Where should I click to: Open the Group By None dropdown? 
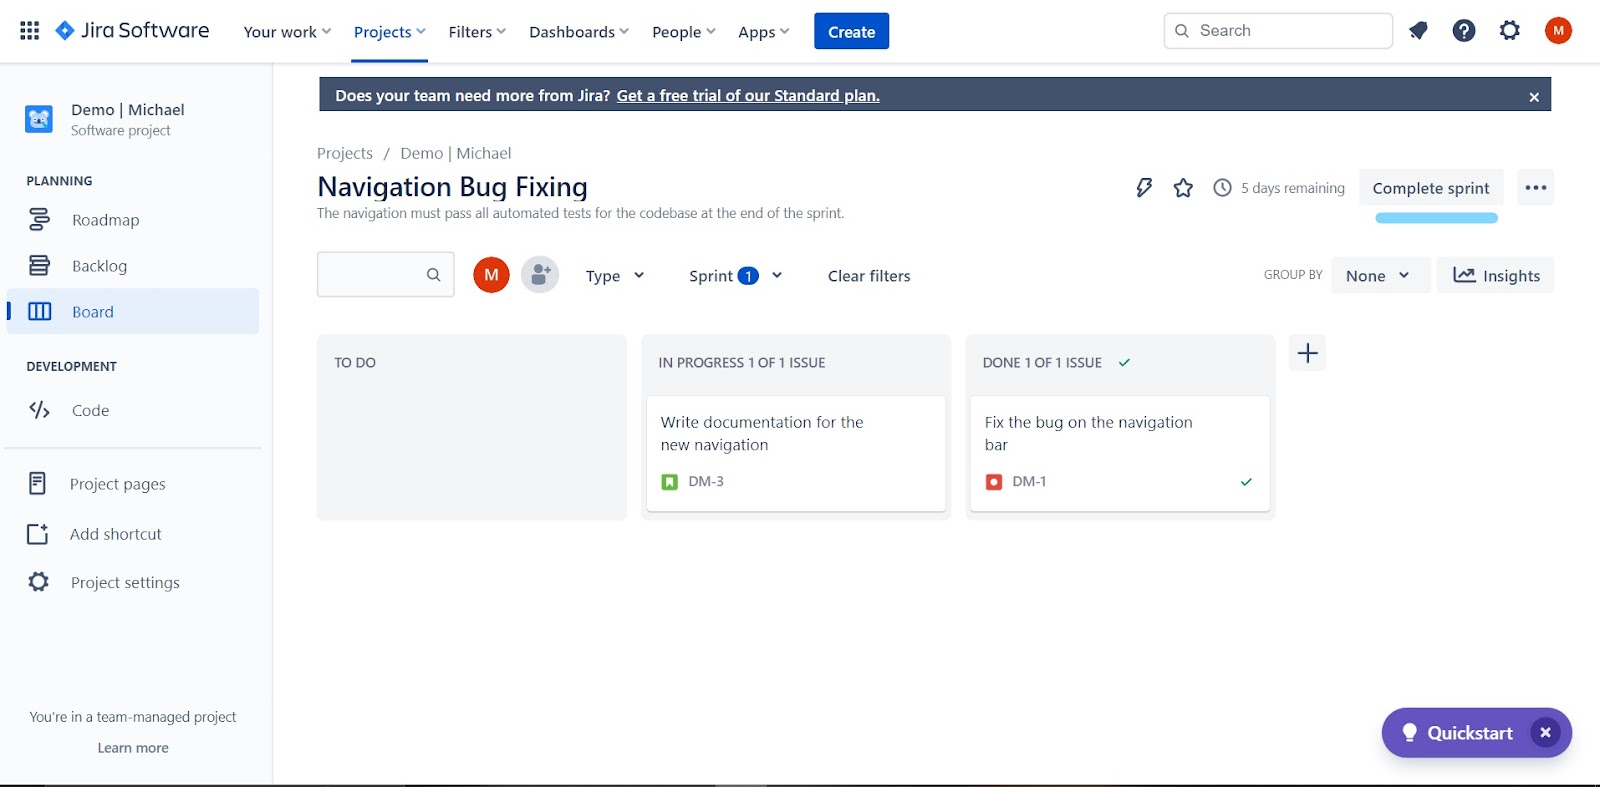pos(1377,276)
